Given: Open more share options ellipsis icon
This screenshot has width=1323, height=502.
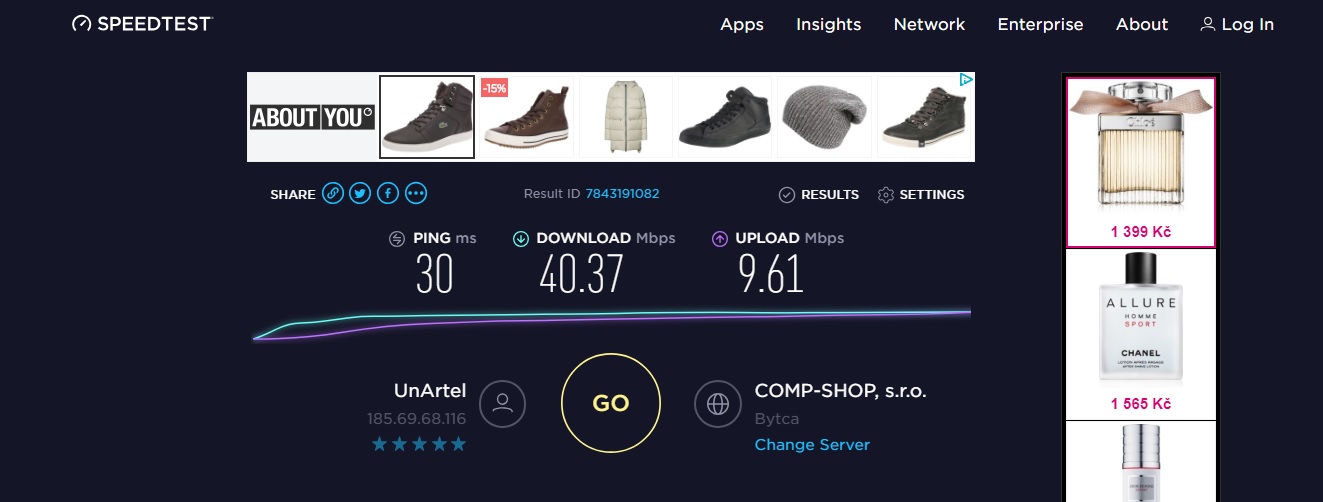Looking at the screenshot, I should point(416,194).
